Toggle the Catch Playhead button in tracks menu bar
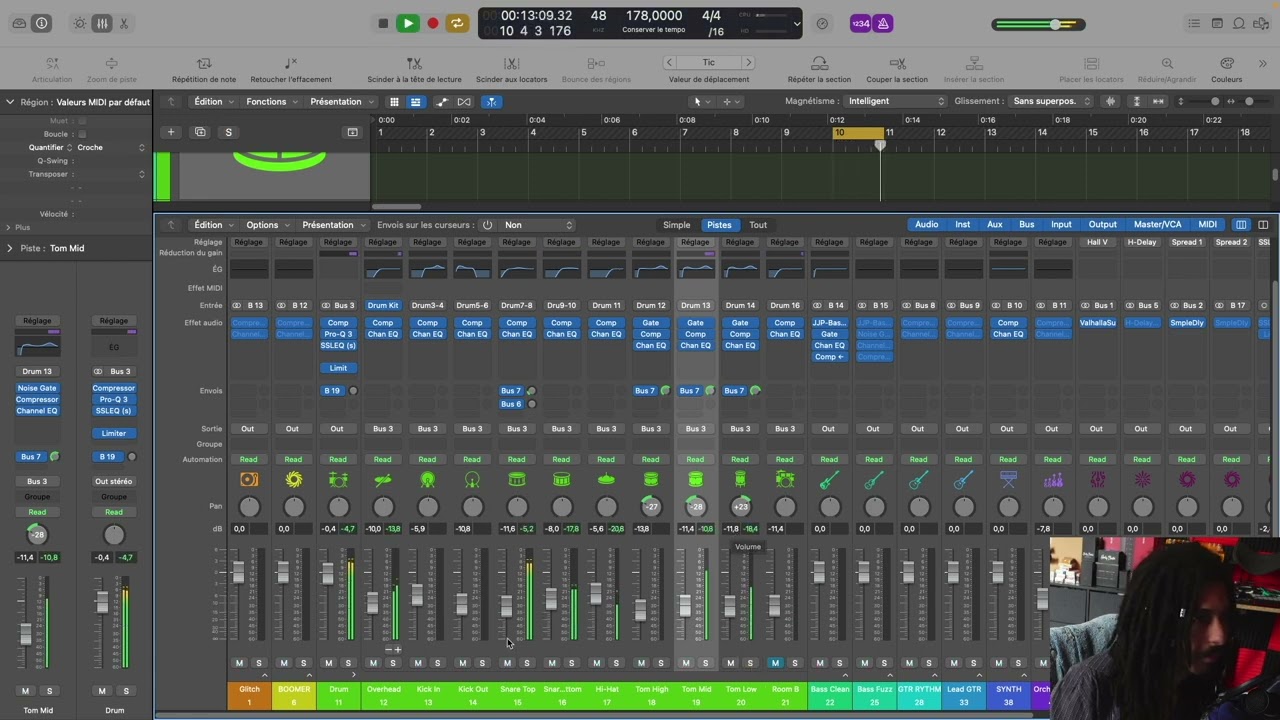 point(490,102)
